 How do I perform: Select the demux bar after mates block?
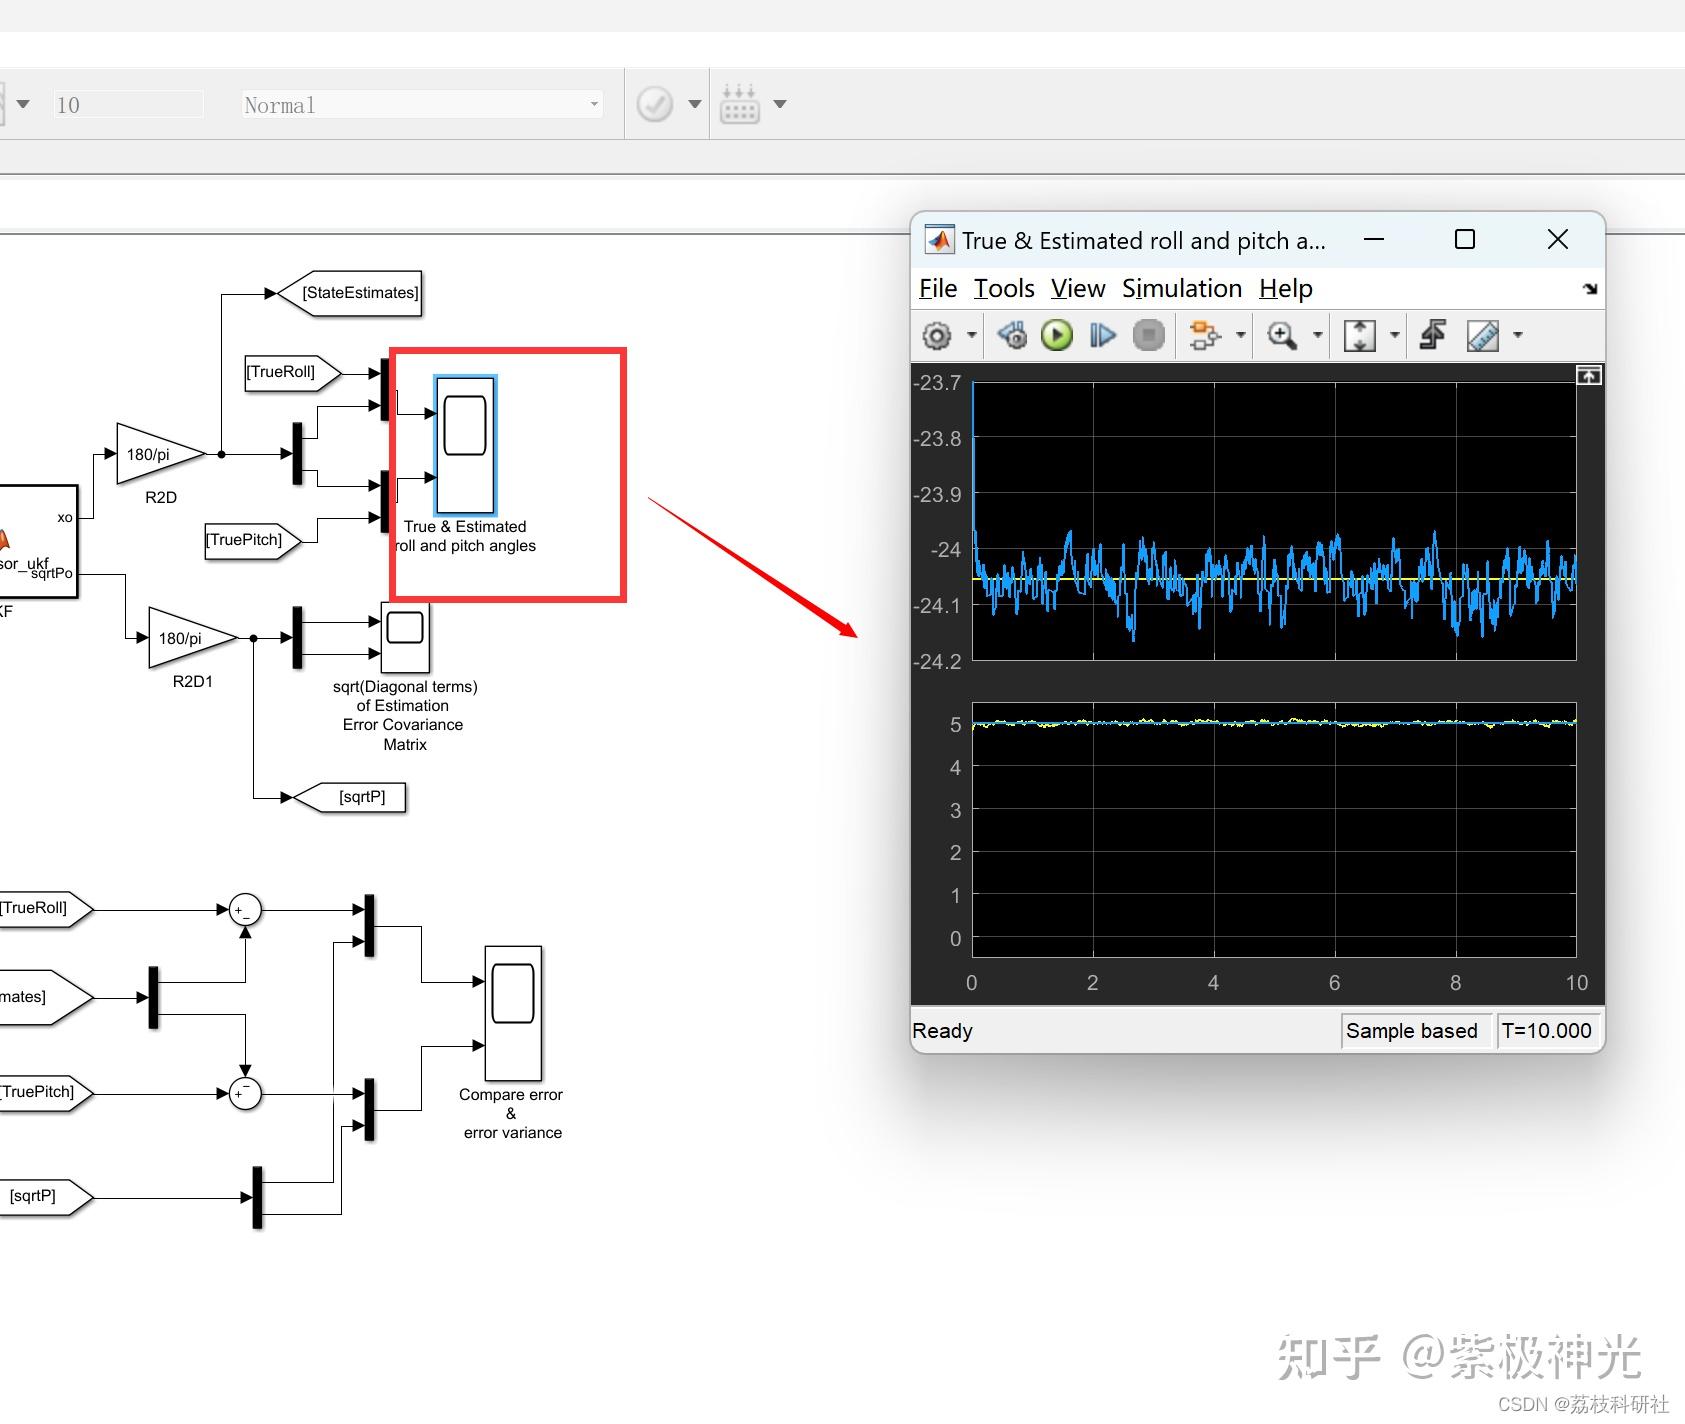[x=153, y=997]
